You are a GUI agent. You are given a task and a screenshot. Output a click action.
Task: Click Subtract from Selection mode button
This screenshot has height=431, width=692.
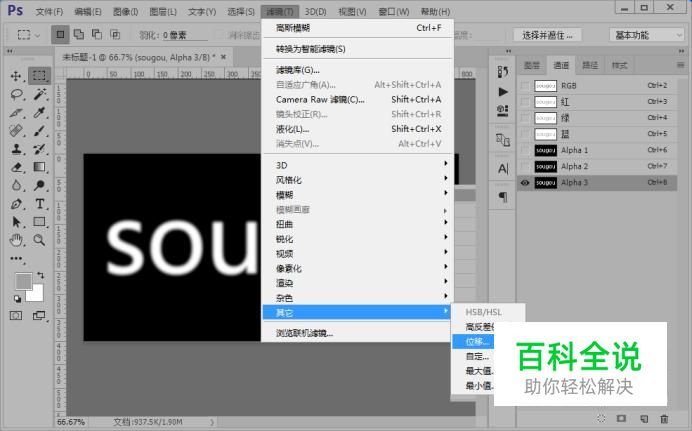(97, 34)
